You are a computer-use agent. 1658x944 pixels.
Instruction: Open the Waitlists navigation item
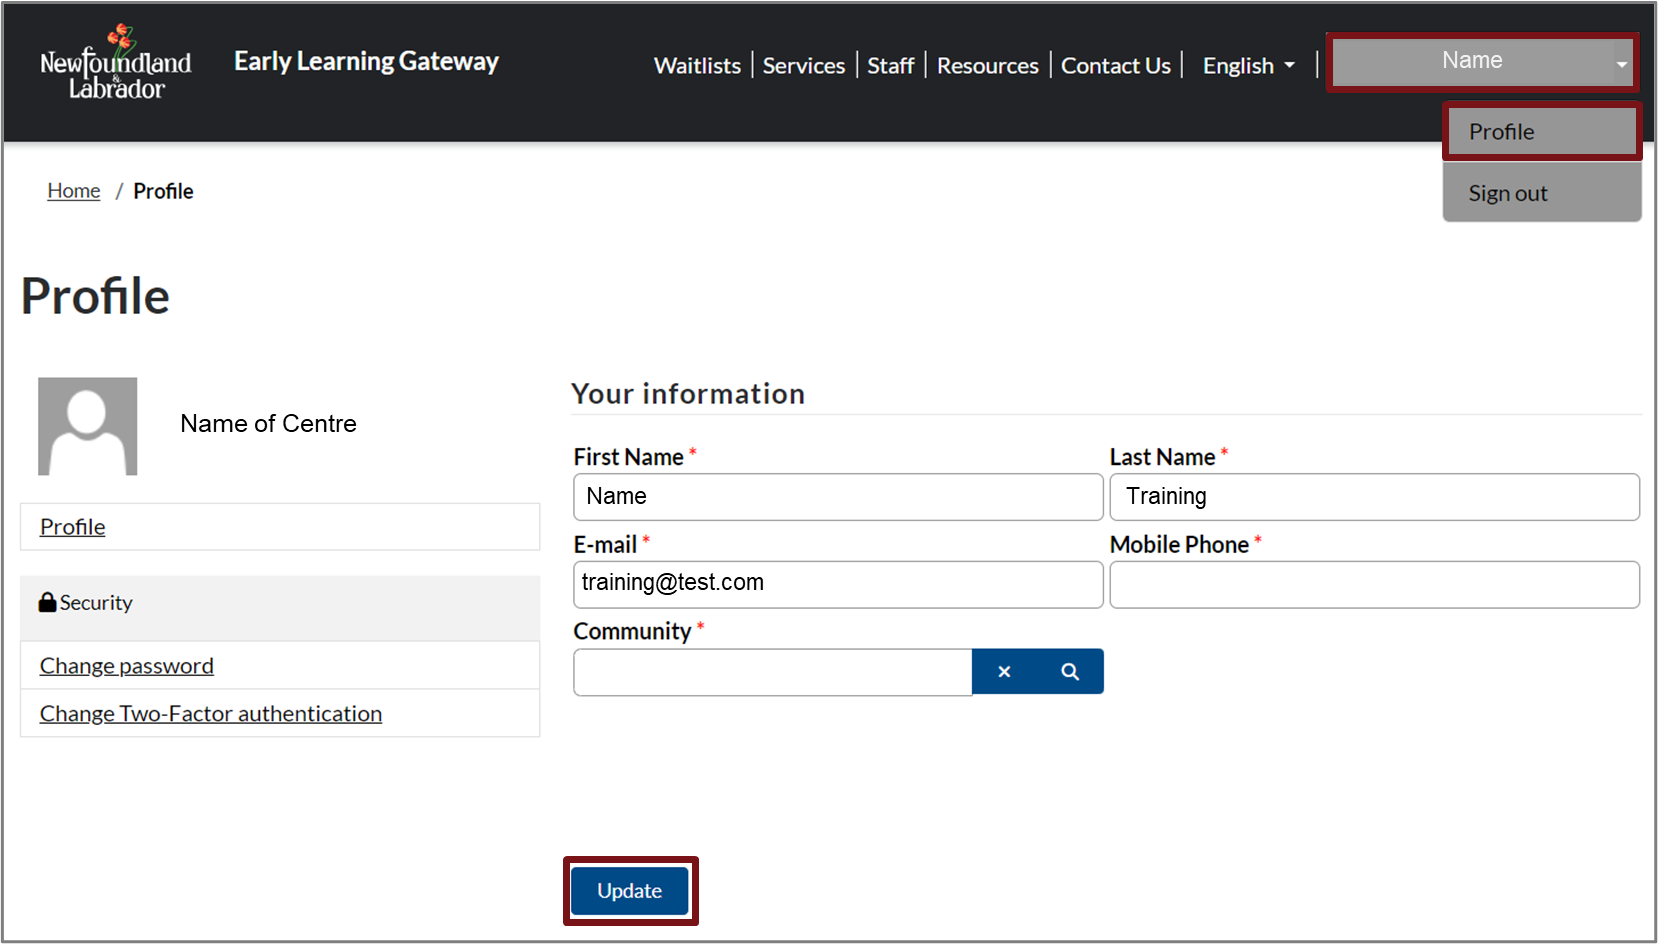point(697,66)
